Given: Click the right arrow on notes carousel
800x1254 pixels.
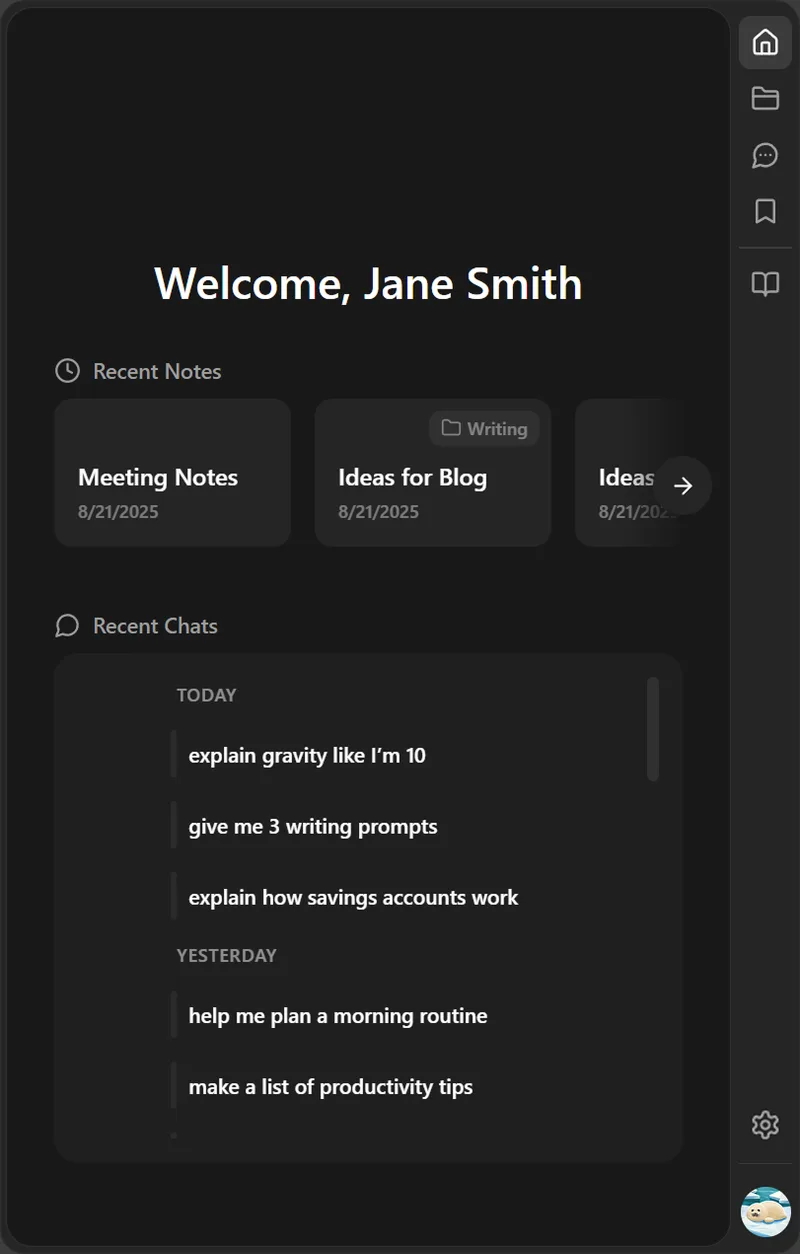Looking at the screenshot, I should tap(683, 486).
